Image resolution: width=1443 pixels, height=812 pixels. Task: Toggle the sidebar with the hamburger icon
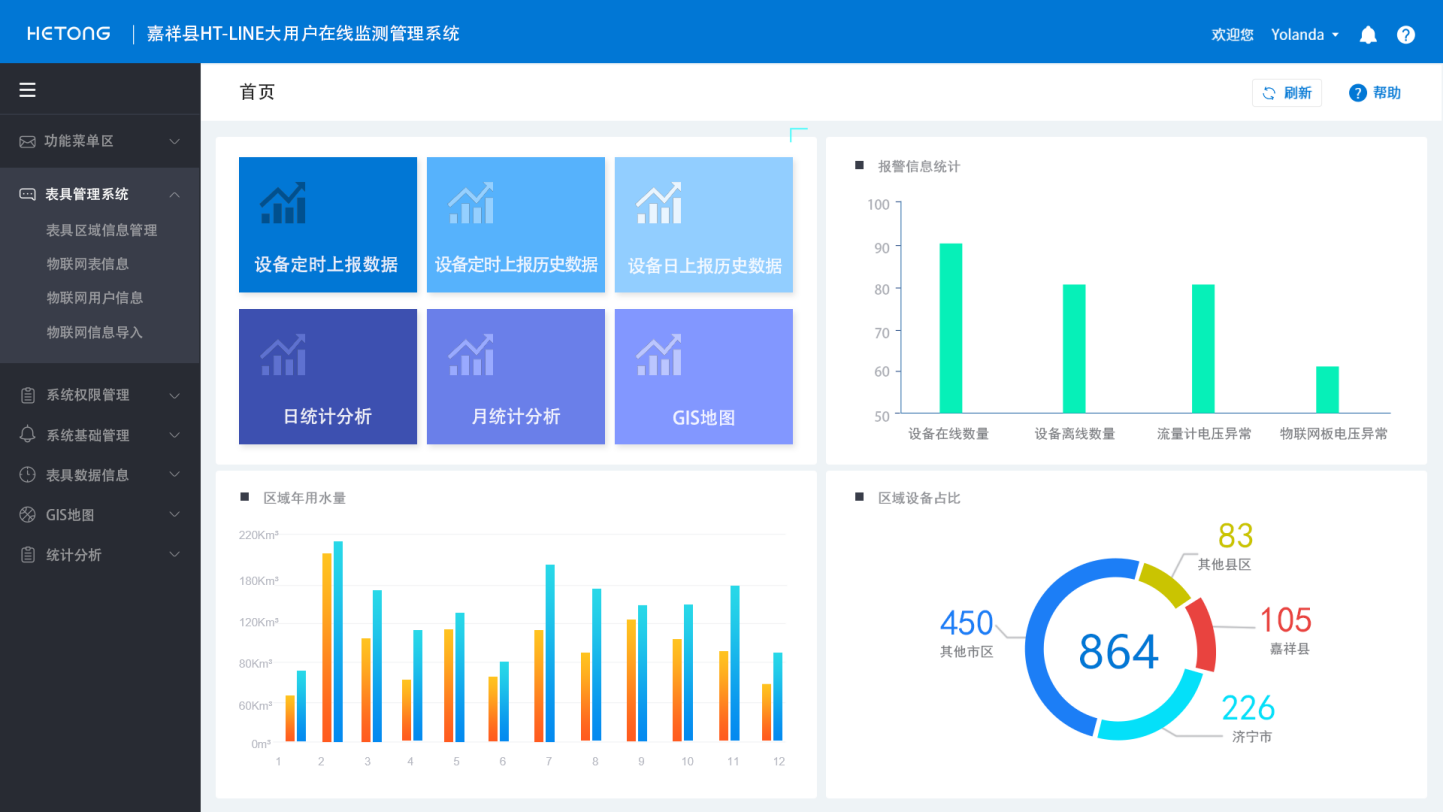27,89
